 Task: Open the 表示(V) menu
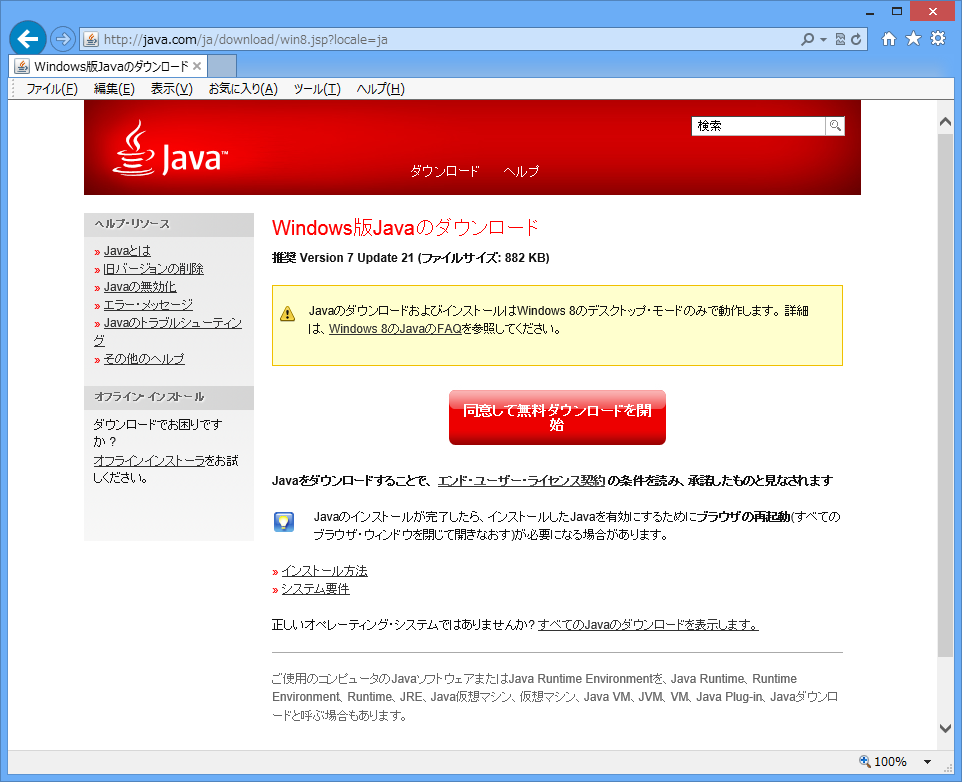point(172,89)
